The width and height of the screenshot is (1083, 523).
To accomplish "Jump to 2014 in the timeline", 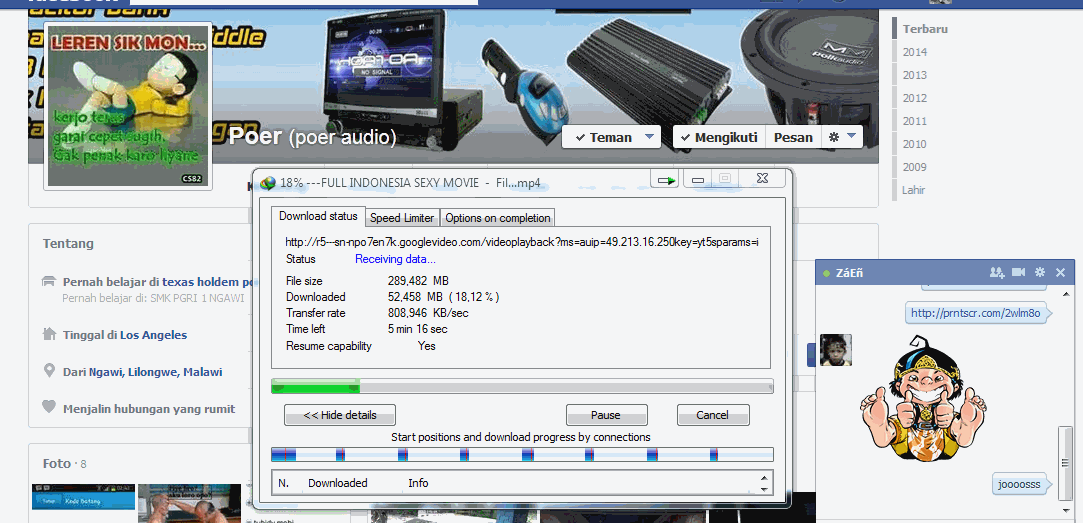I will point(914,52).
